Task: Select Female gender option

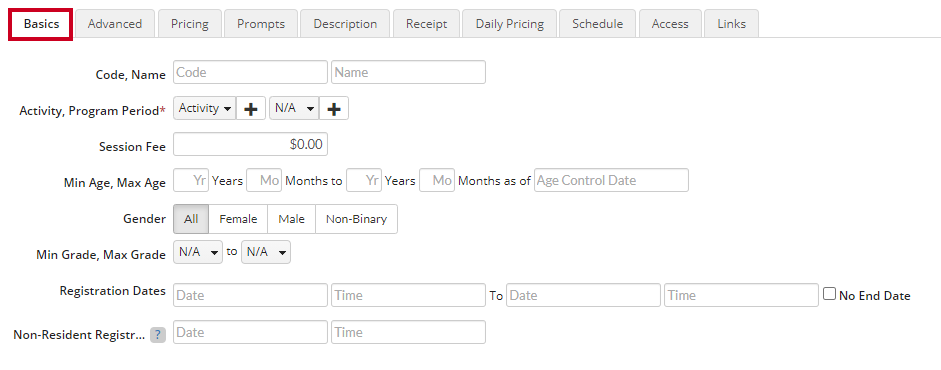Action: tap(238, 219)
